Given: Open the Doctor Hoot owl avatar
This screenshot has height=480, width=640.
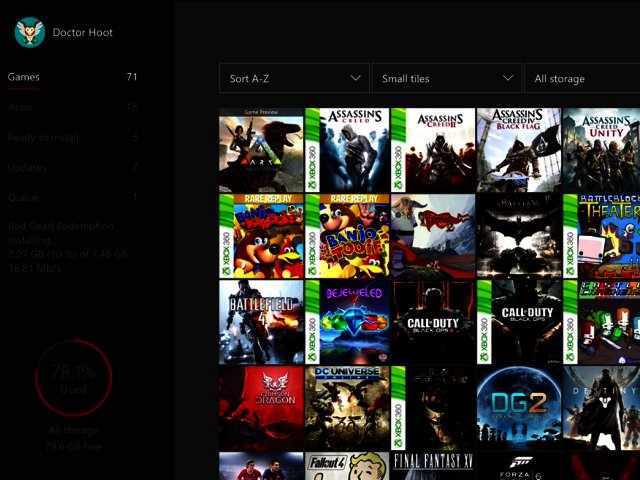Looking at the screenshot, I should [x=30, y=32].
